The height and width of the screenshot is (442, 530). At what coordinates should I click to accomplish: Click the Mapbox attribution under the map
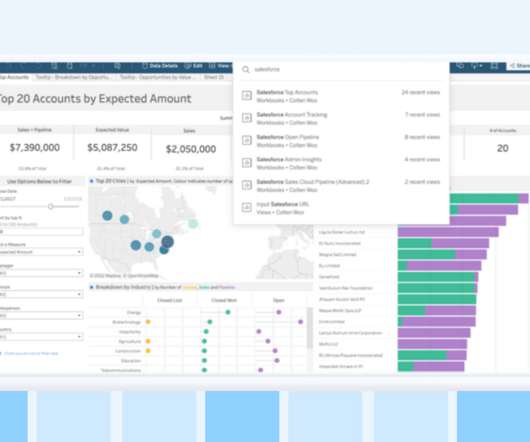click(x=124, y=276)
